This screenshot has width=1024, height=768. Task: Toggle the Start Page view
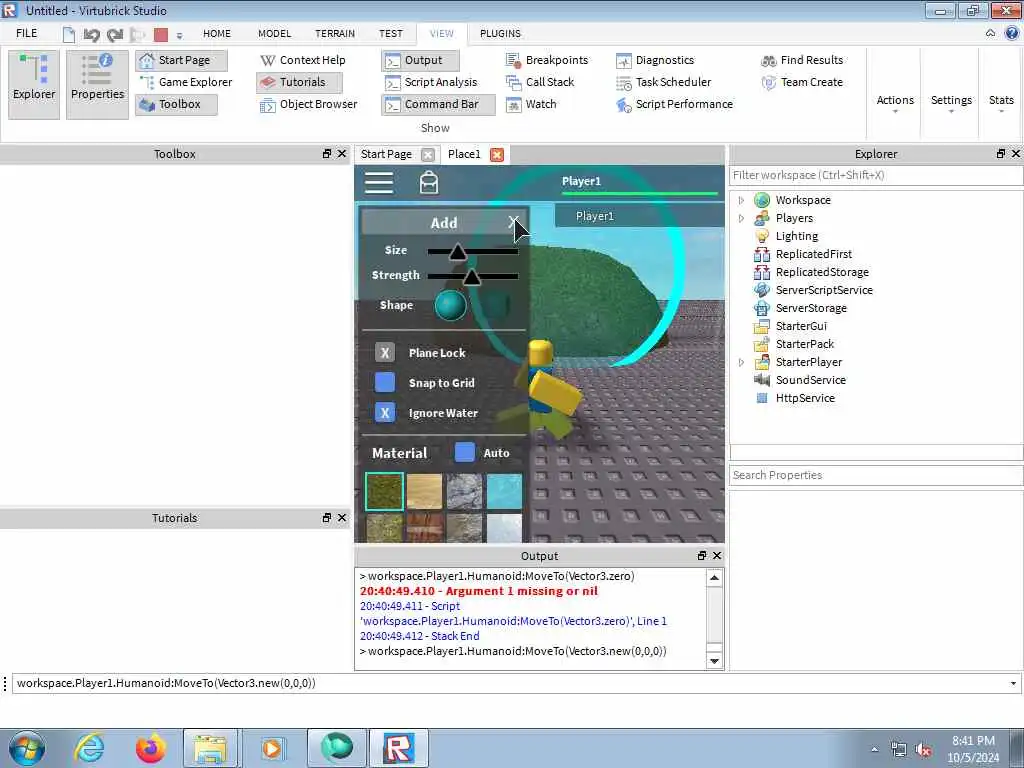tap(182, 60)
